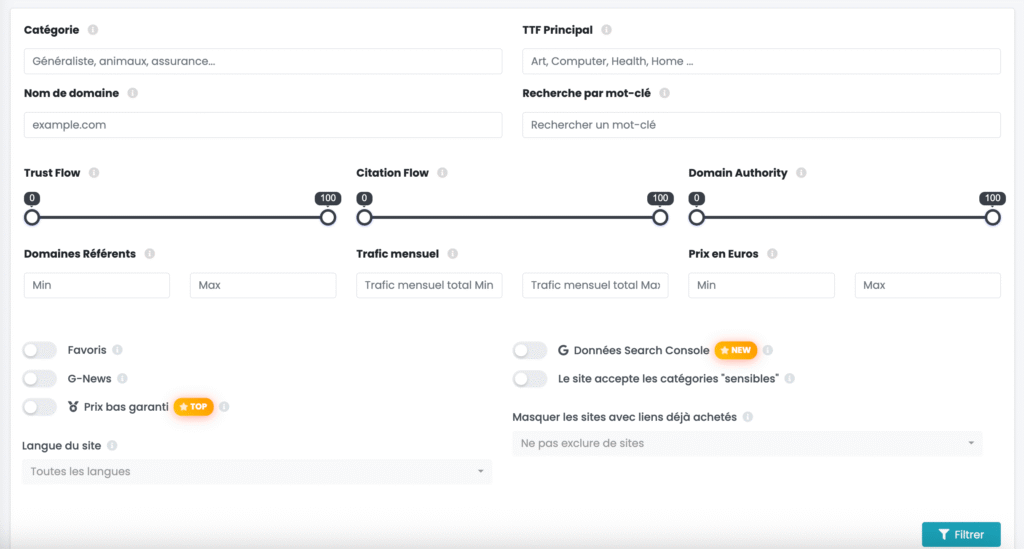Click info icon next to Domain Authority
Screen dimensions: 1024x549
tap(801, 173)
